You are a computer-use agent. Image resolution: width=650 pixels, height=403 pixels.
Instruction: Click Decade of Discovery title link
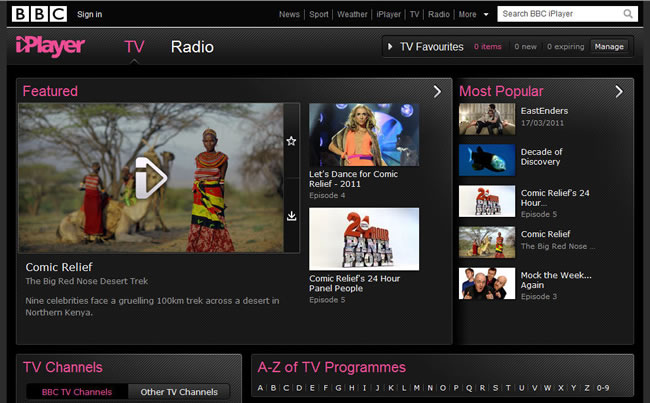[x=541, y=157]
